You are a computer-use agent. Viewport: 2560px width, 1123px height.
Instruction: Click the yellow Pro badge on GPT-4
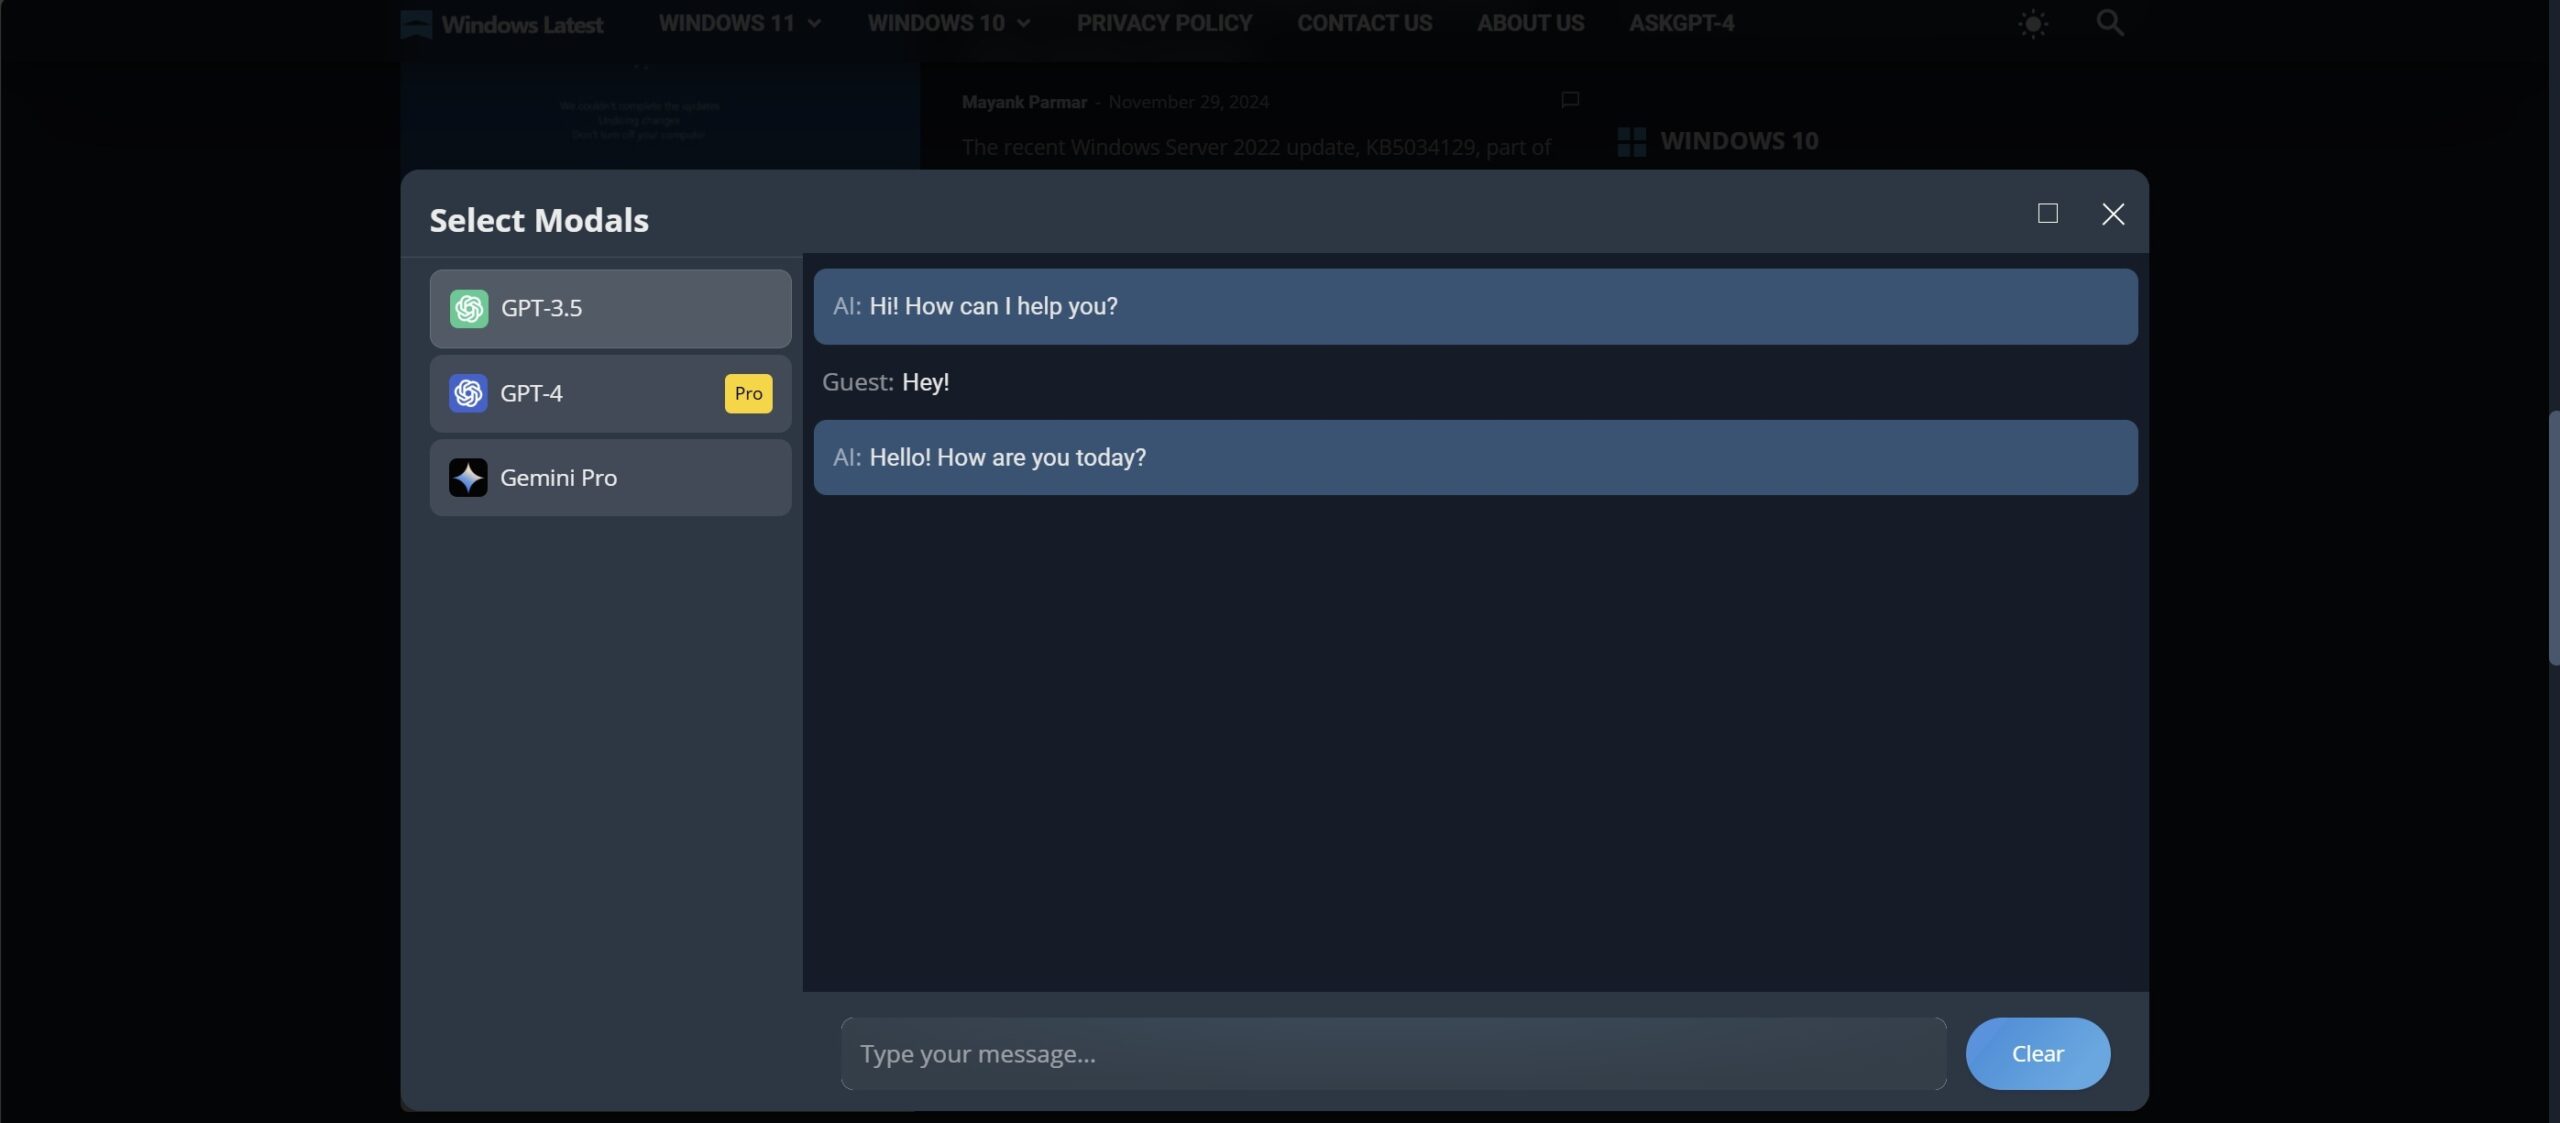pos(748,393)
